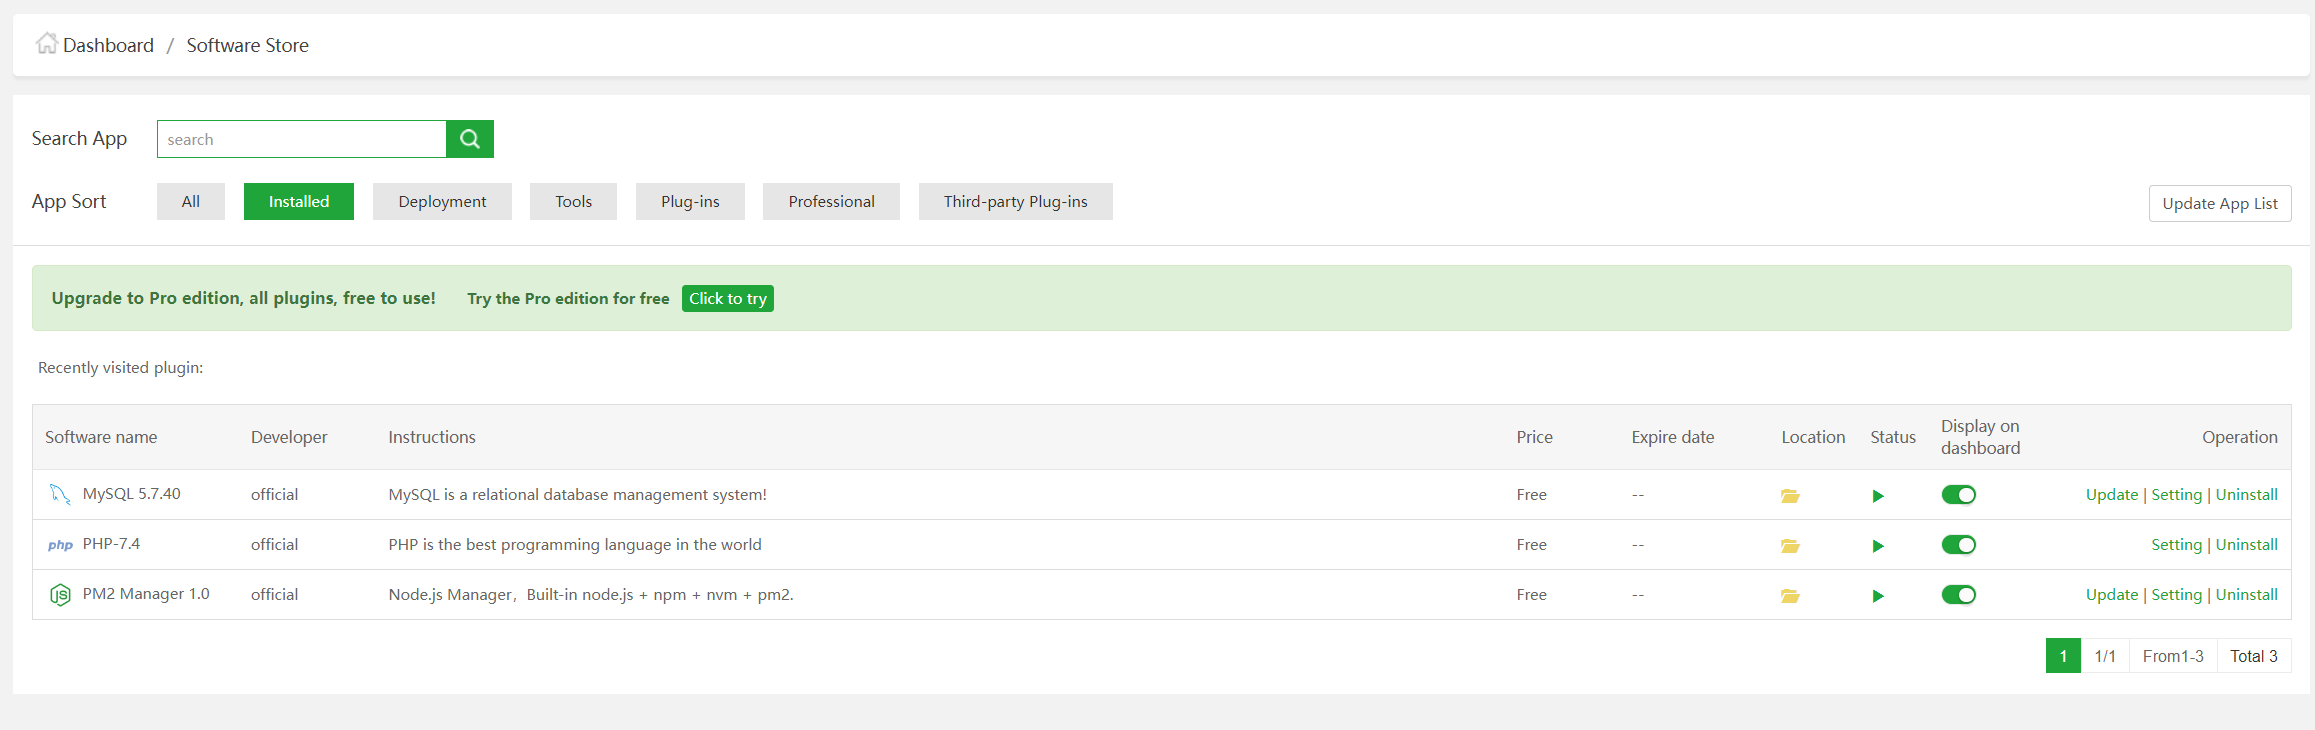This screenshot has width=2315, height=730.
Task: Click PHP-7.4 status play icon
Action: (1878, 546)
